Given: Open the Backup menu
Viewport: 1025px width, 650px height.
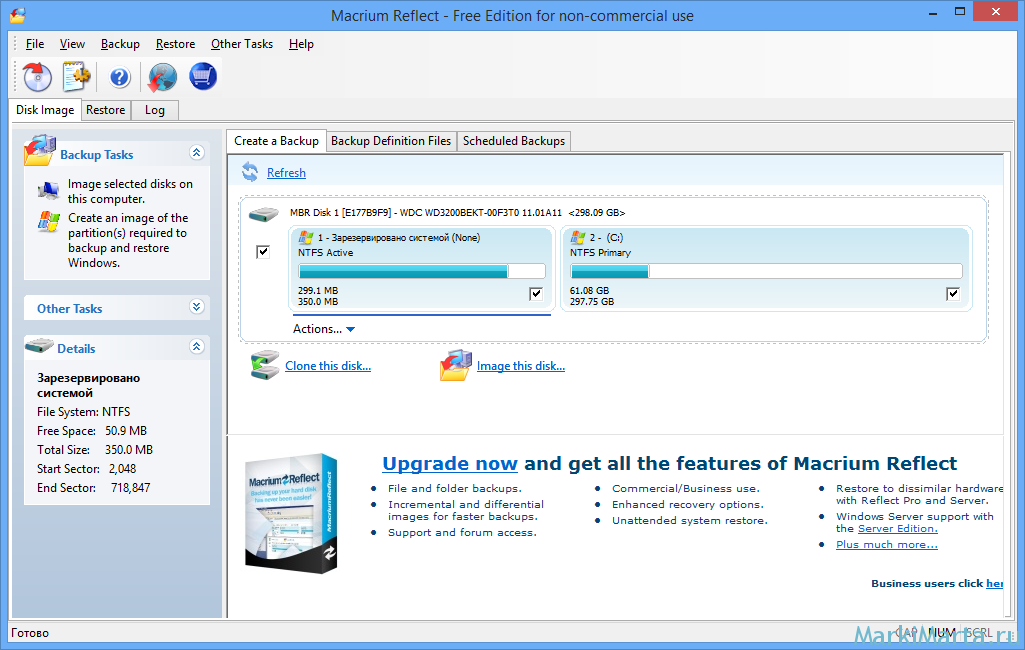Looking at the screenshot, I should (120, 44).
